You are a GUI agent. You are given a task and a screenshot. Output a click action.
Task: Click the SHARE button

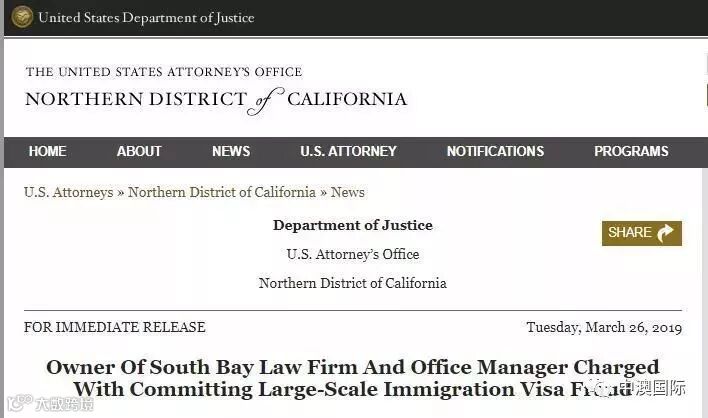pyautogui.click(x=641, y=233)
